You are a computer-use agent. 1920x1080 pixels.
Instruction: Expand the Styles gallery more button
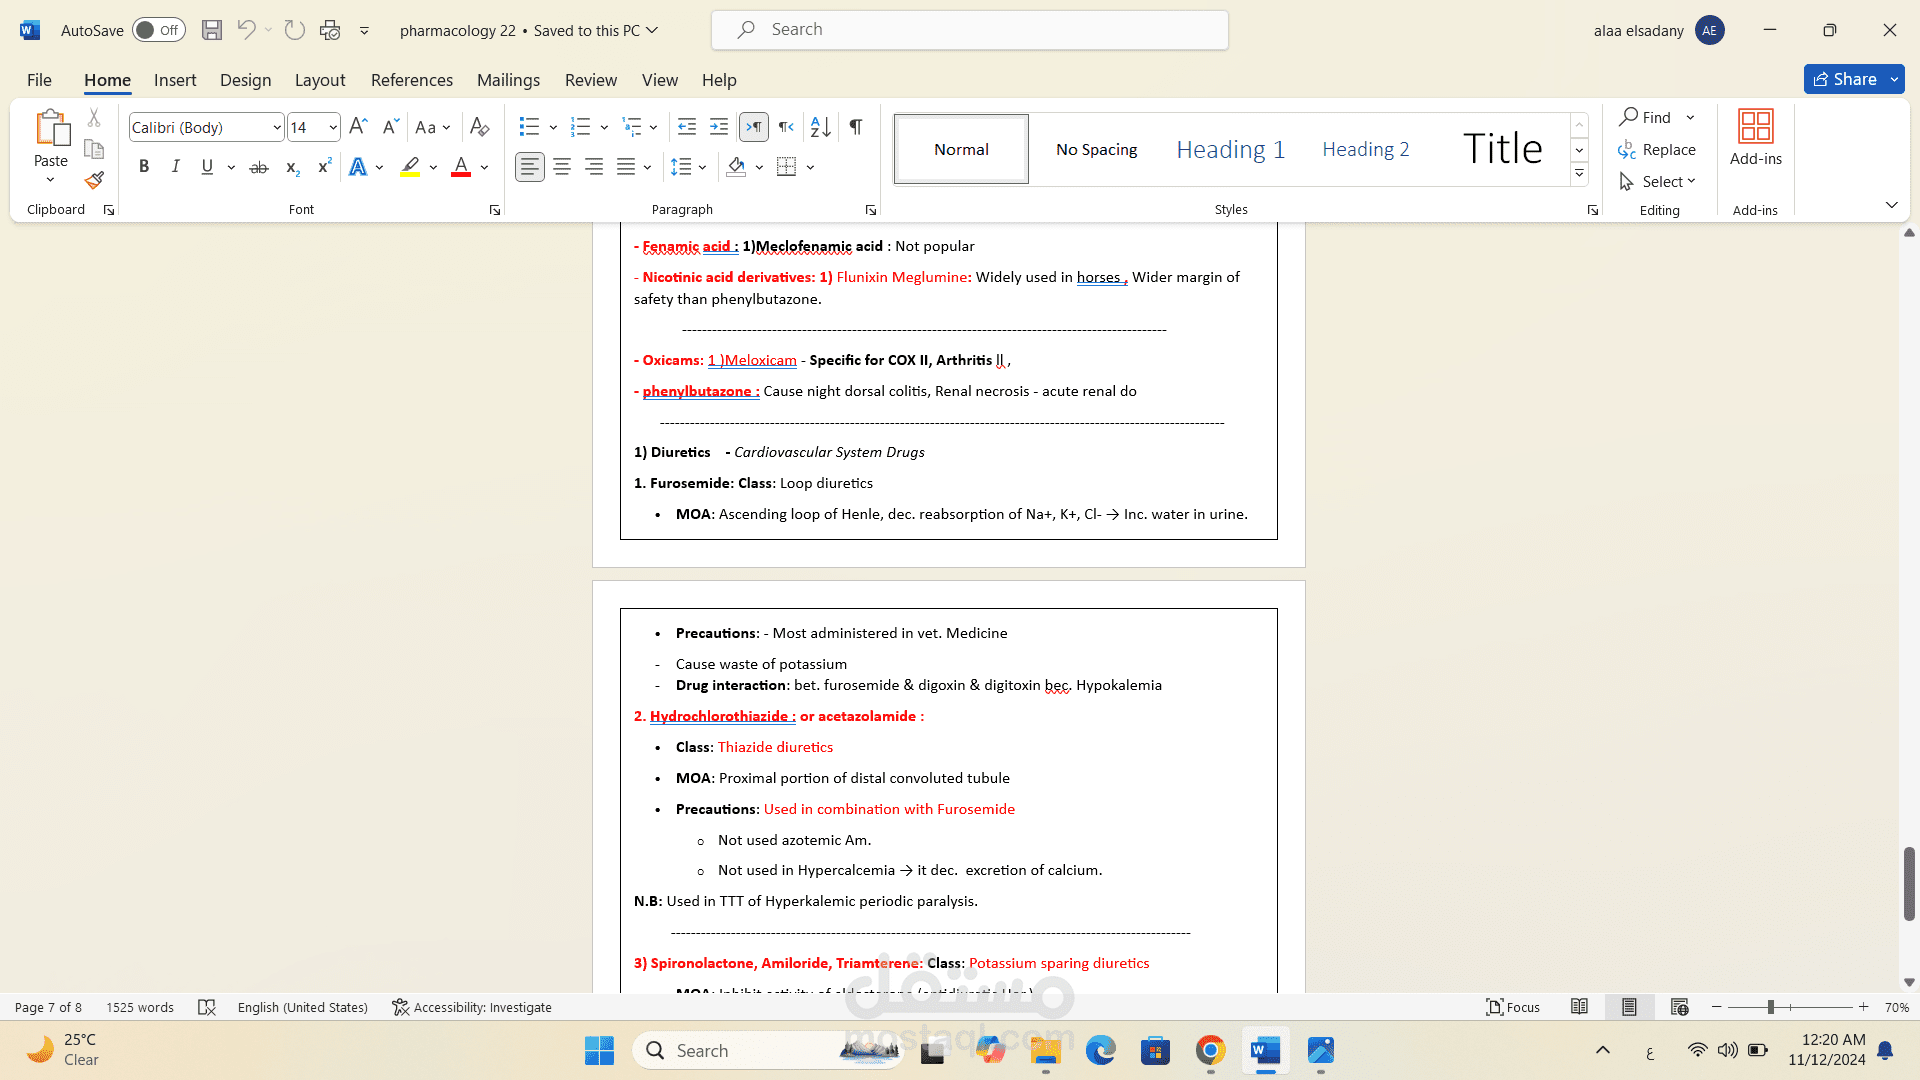click(x=1579, y=174)
